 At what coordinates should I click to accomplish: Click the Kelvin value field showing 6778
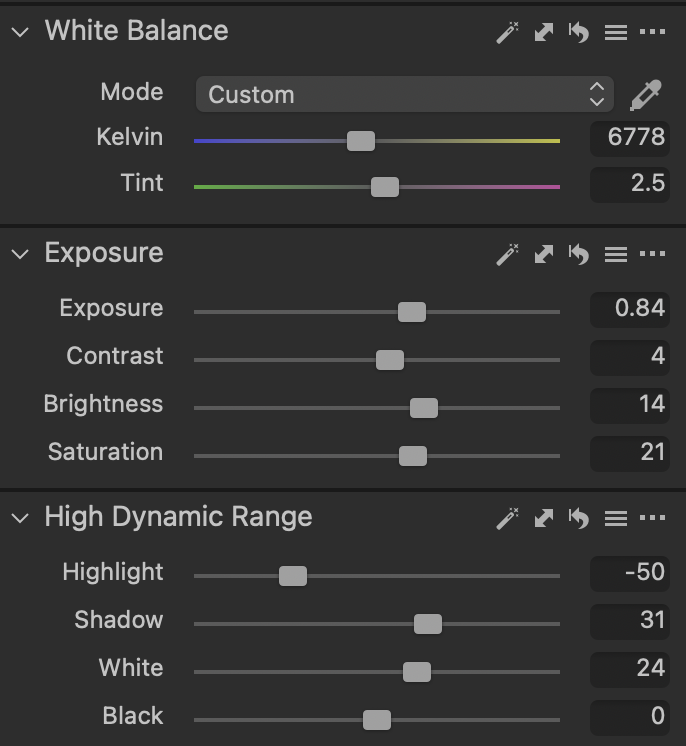click(x=629, y=137)
